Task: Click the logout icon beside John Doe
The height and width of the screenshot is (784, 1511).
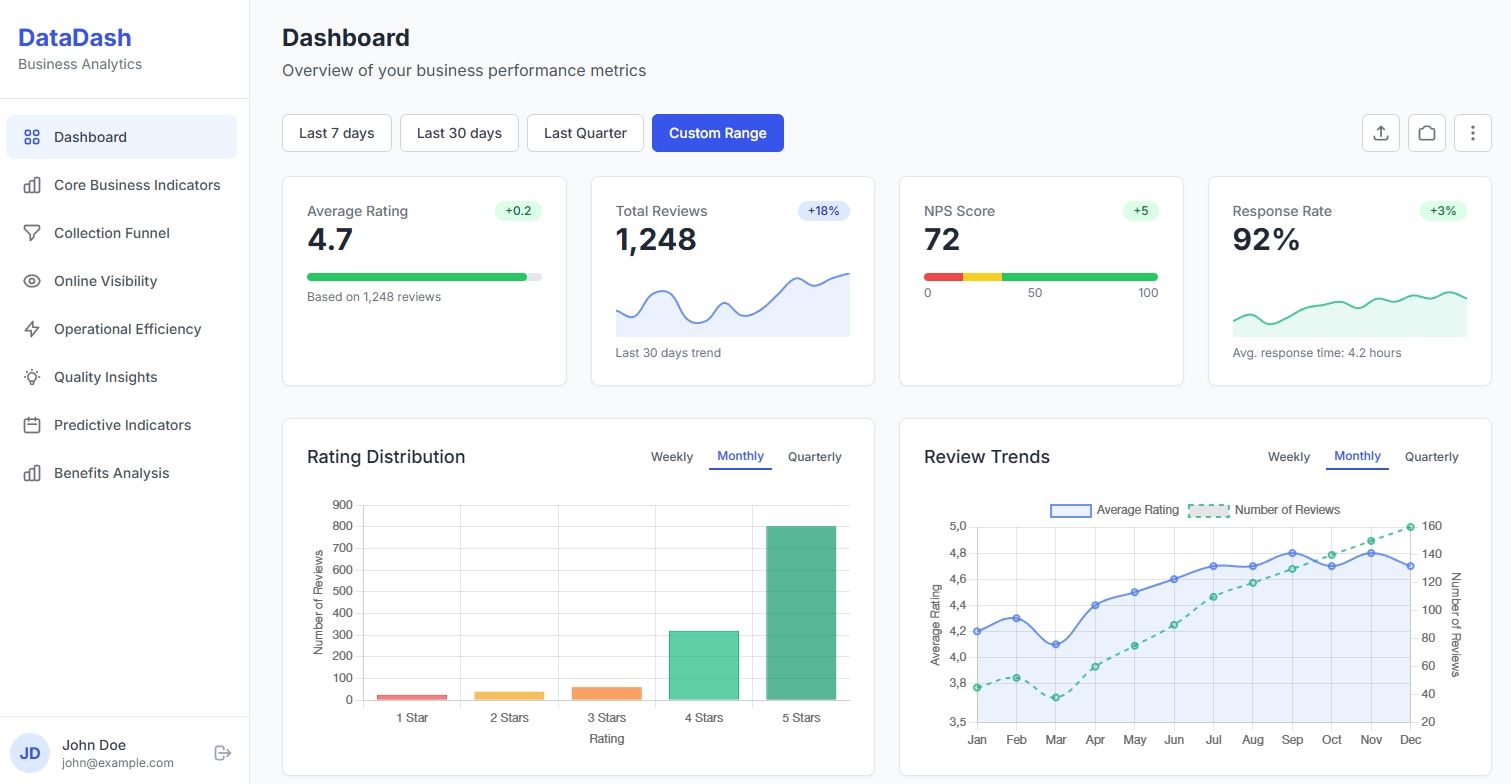Action: pyautogui.click(x=223, y=753)
